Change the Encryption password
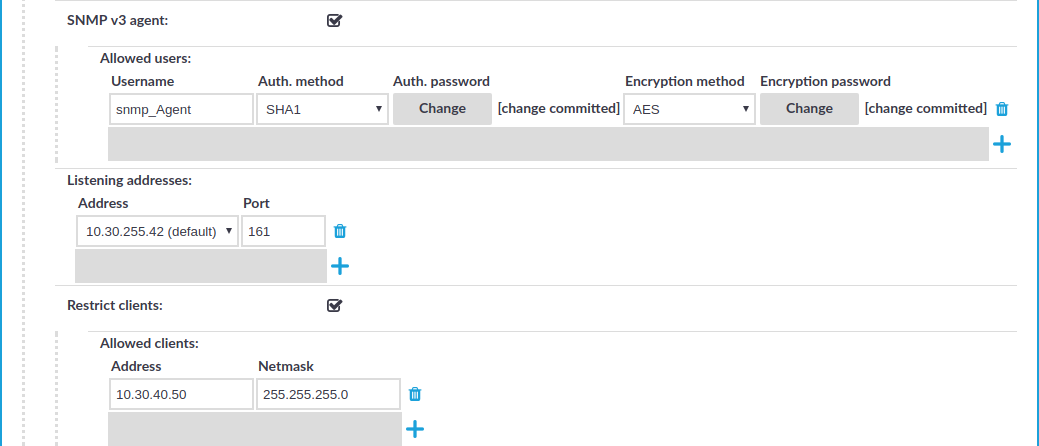The image size is (1039, 446). (x=809, y=109)
